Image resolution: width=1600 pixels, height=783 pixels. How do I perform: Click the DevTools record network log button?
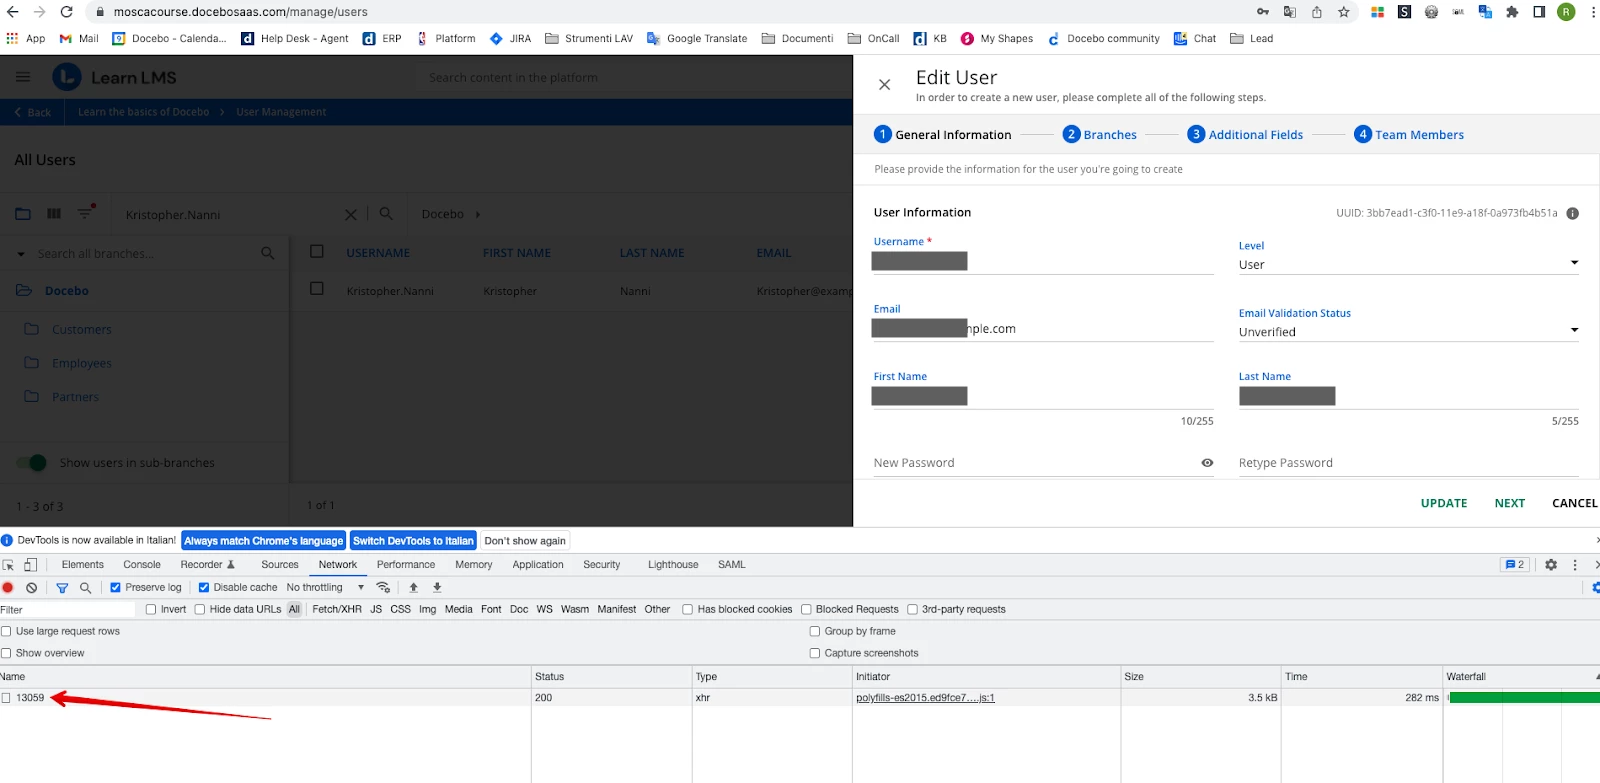(x=9, y=588)
